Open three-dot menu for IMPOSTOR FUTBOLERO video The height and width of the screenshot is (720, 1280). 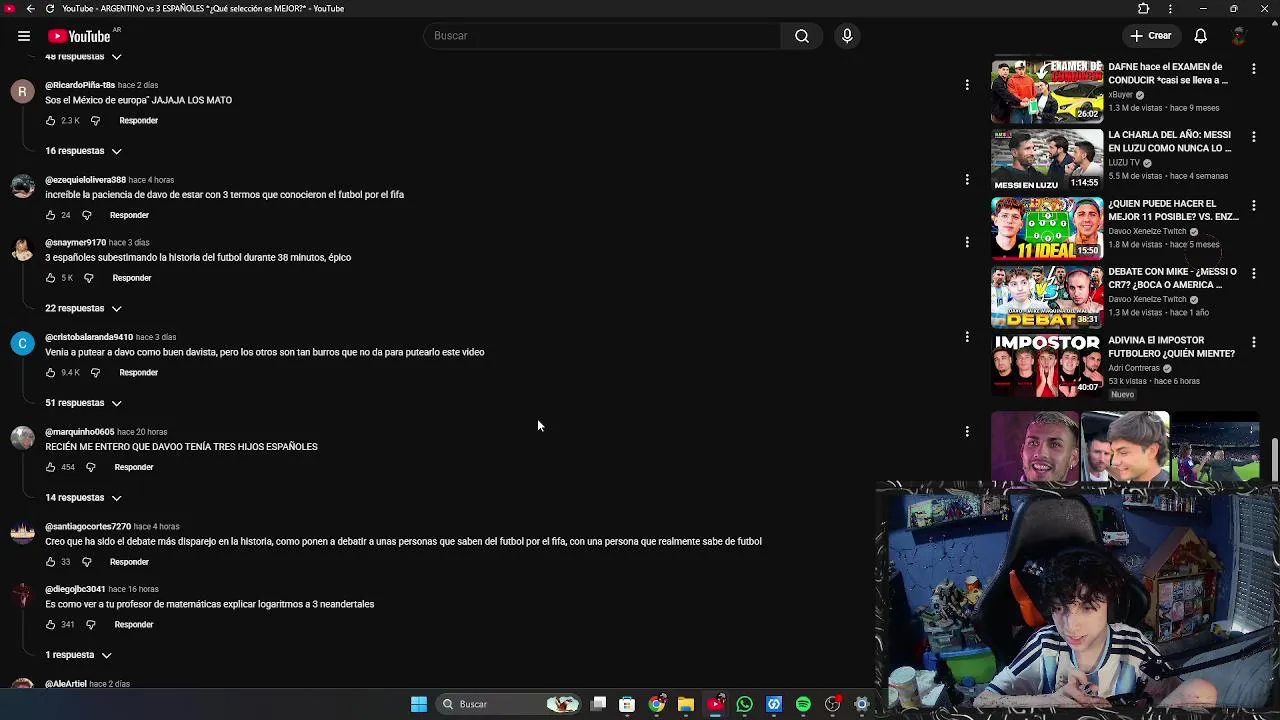click(1253, 342)
